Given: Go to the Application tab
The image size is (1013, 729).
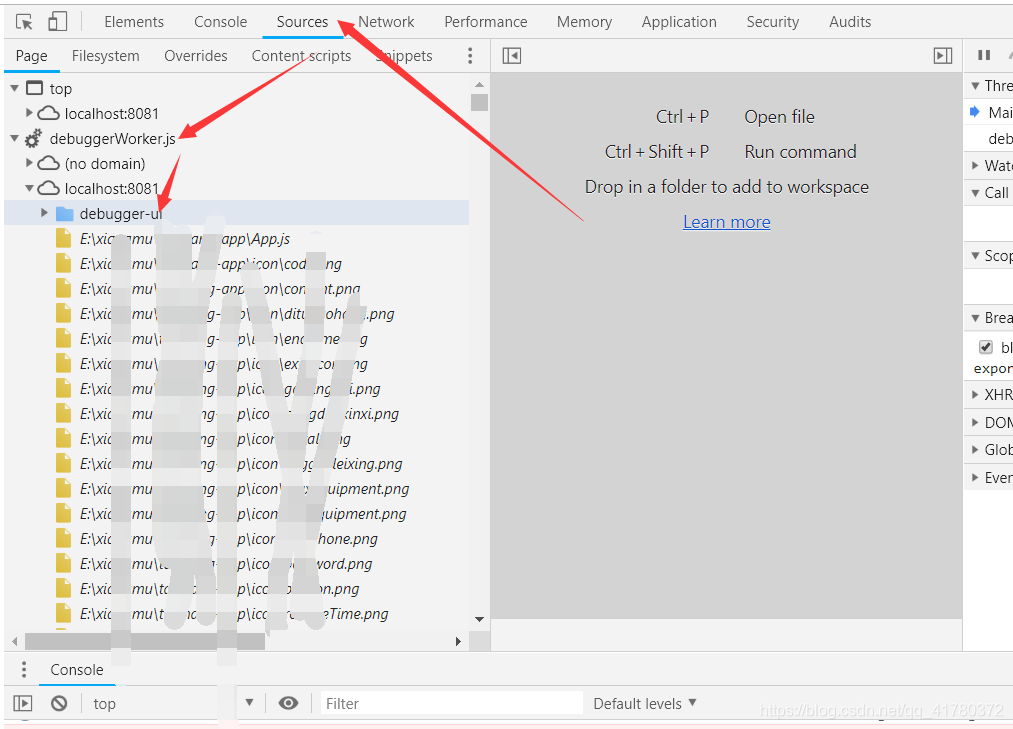Looking at the screenshot, I should click(678, 22).
